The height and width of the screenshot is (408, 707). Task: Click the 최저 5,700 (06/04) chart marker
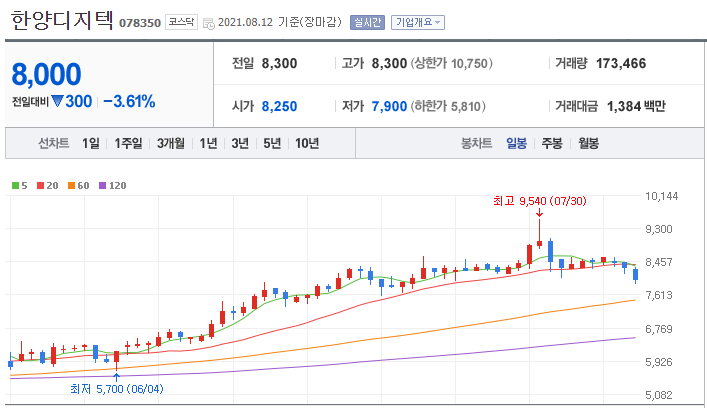pos(117,389)
